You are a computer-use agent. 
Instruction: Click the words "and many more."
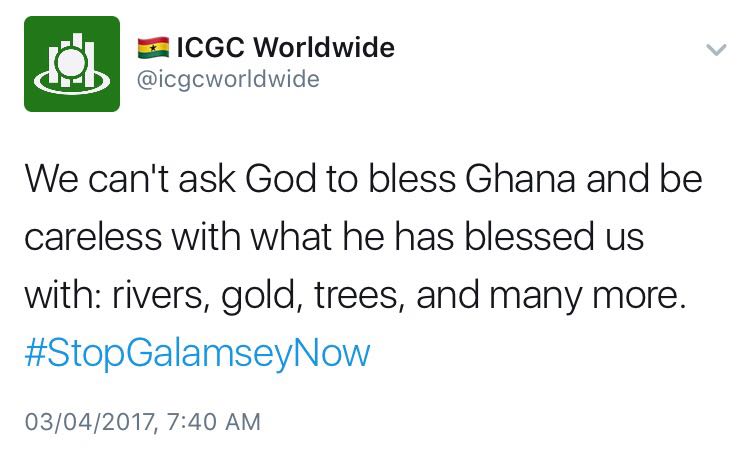(551, 296)
